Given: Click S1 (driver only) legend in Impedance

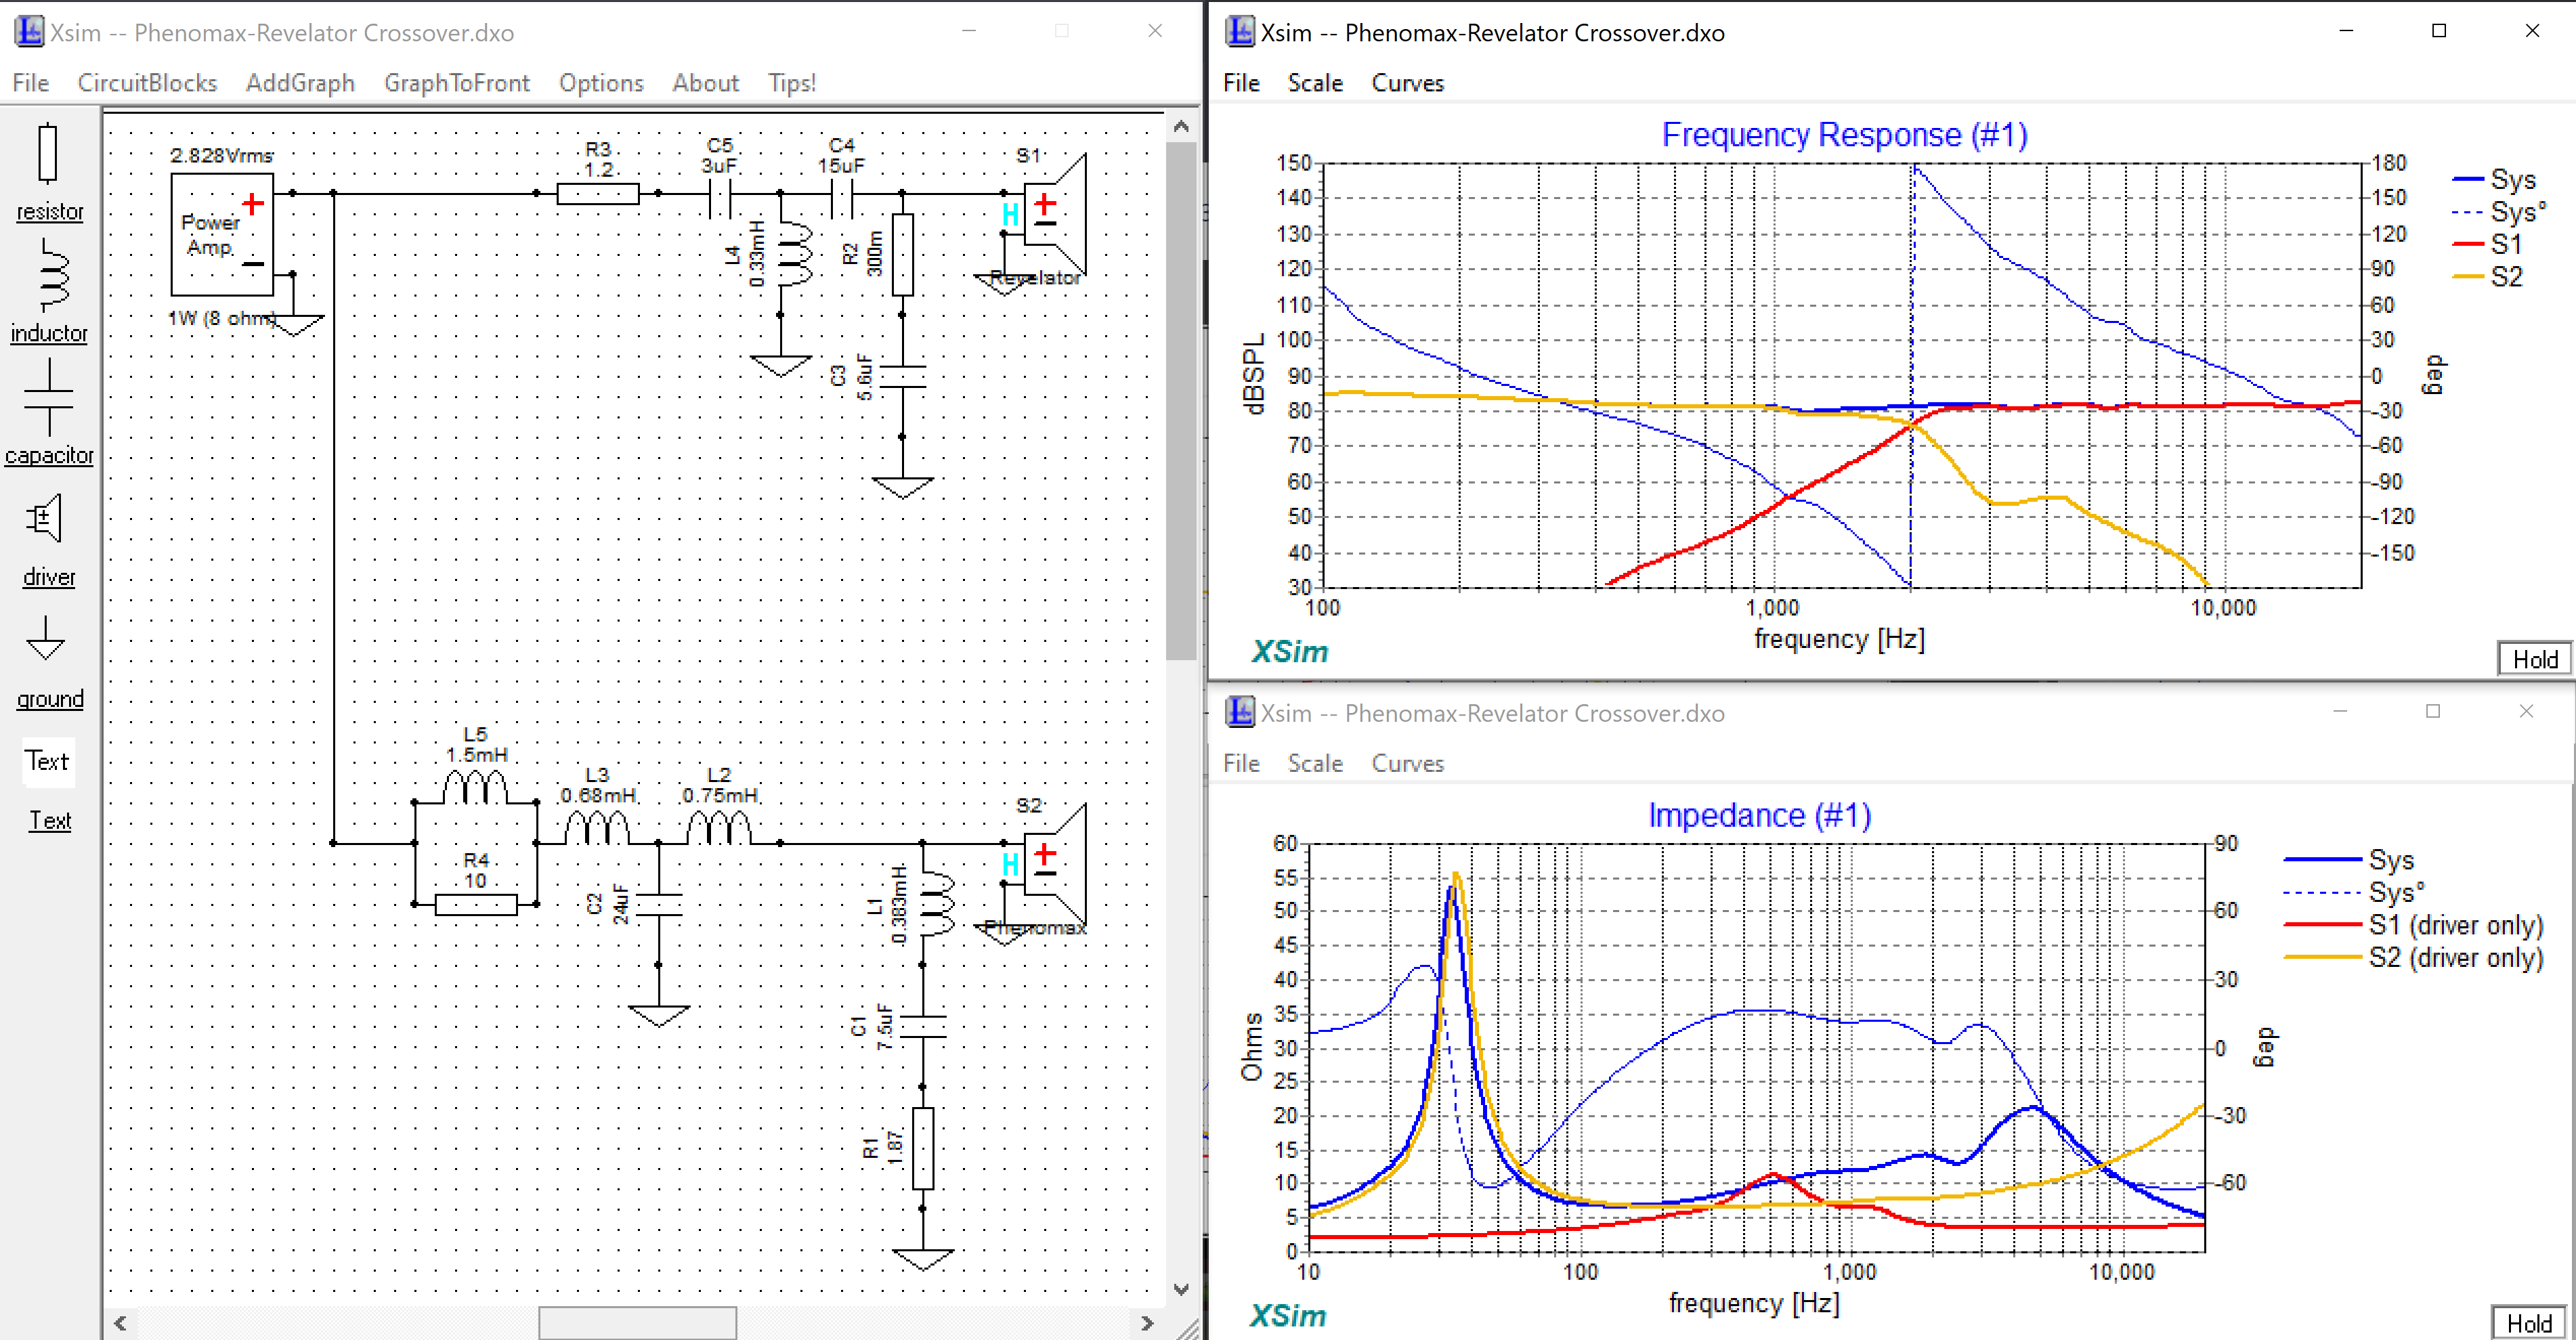Looking at the screenshot, I should 2414,925.
